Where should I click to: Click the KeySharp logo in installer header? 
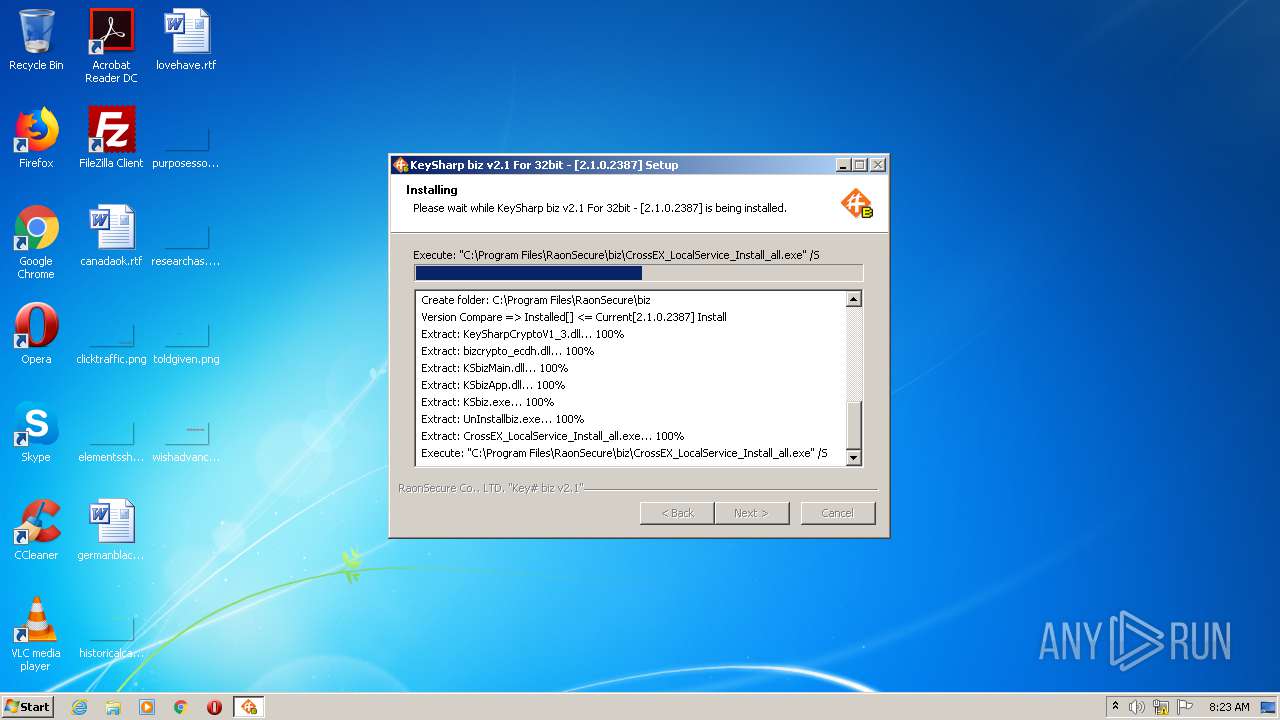(x=856, y=203)
